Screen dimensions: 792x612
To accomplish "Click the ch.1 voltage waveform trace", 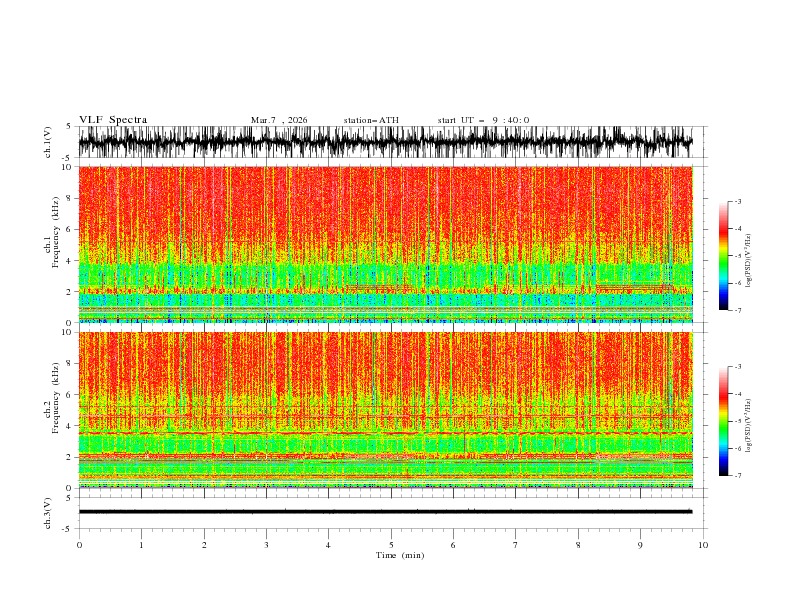I will tap(385, 142).
